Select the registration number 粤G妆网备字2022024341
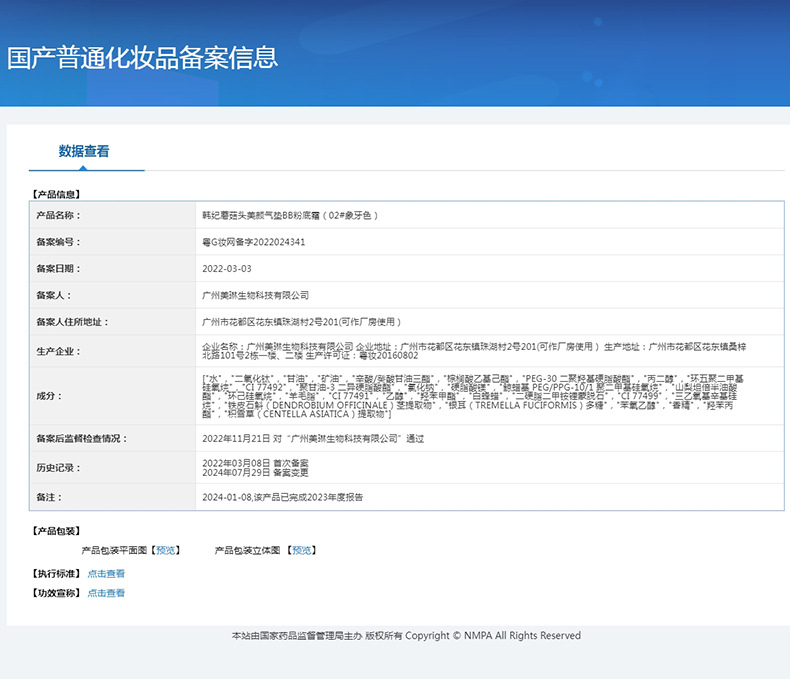The image size is (790, 680). pos(254,242)
